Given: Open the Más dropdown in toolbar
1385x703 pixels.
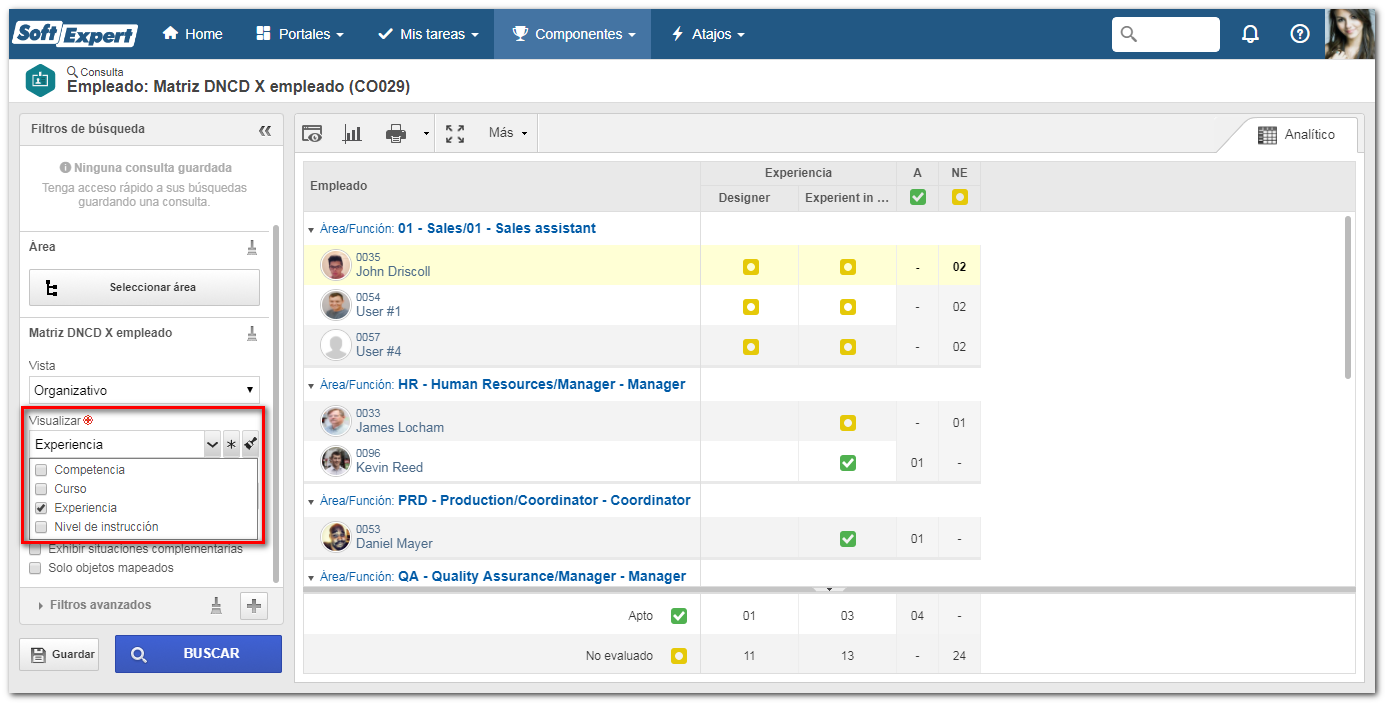Looking at the screenshot, I should click(507, 133).
